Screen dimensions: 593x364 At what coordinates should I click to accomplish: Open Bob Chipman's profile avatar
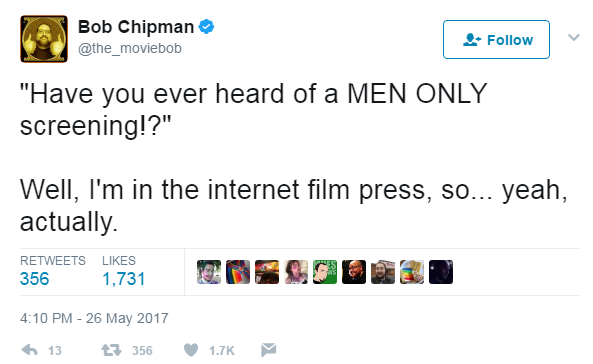pos(44,39)
